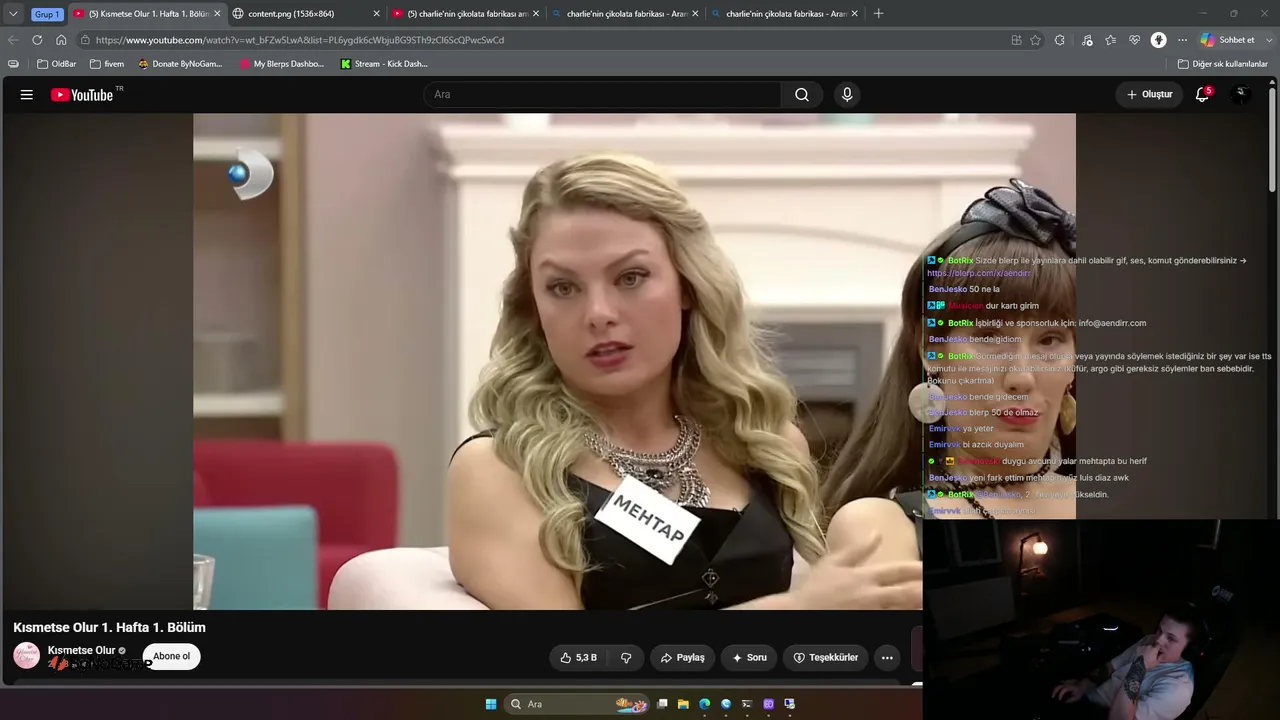The height and width of the screenshot is (720, 1280).
Task: Click the Soru ask button
Action: point(749,658)
